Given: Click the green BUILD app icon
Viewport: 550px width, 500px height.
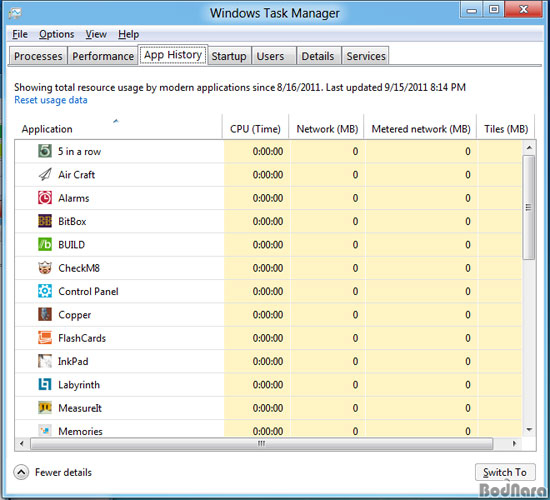Looking at the screenshot, I should [x=45, y=245].
